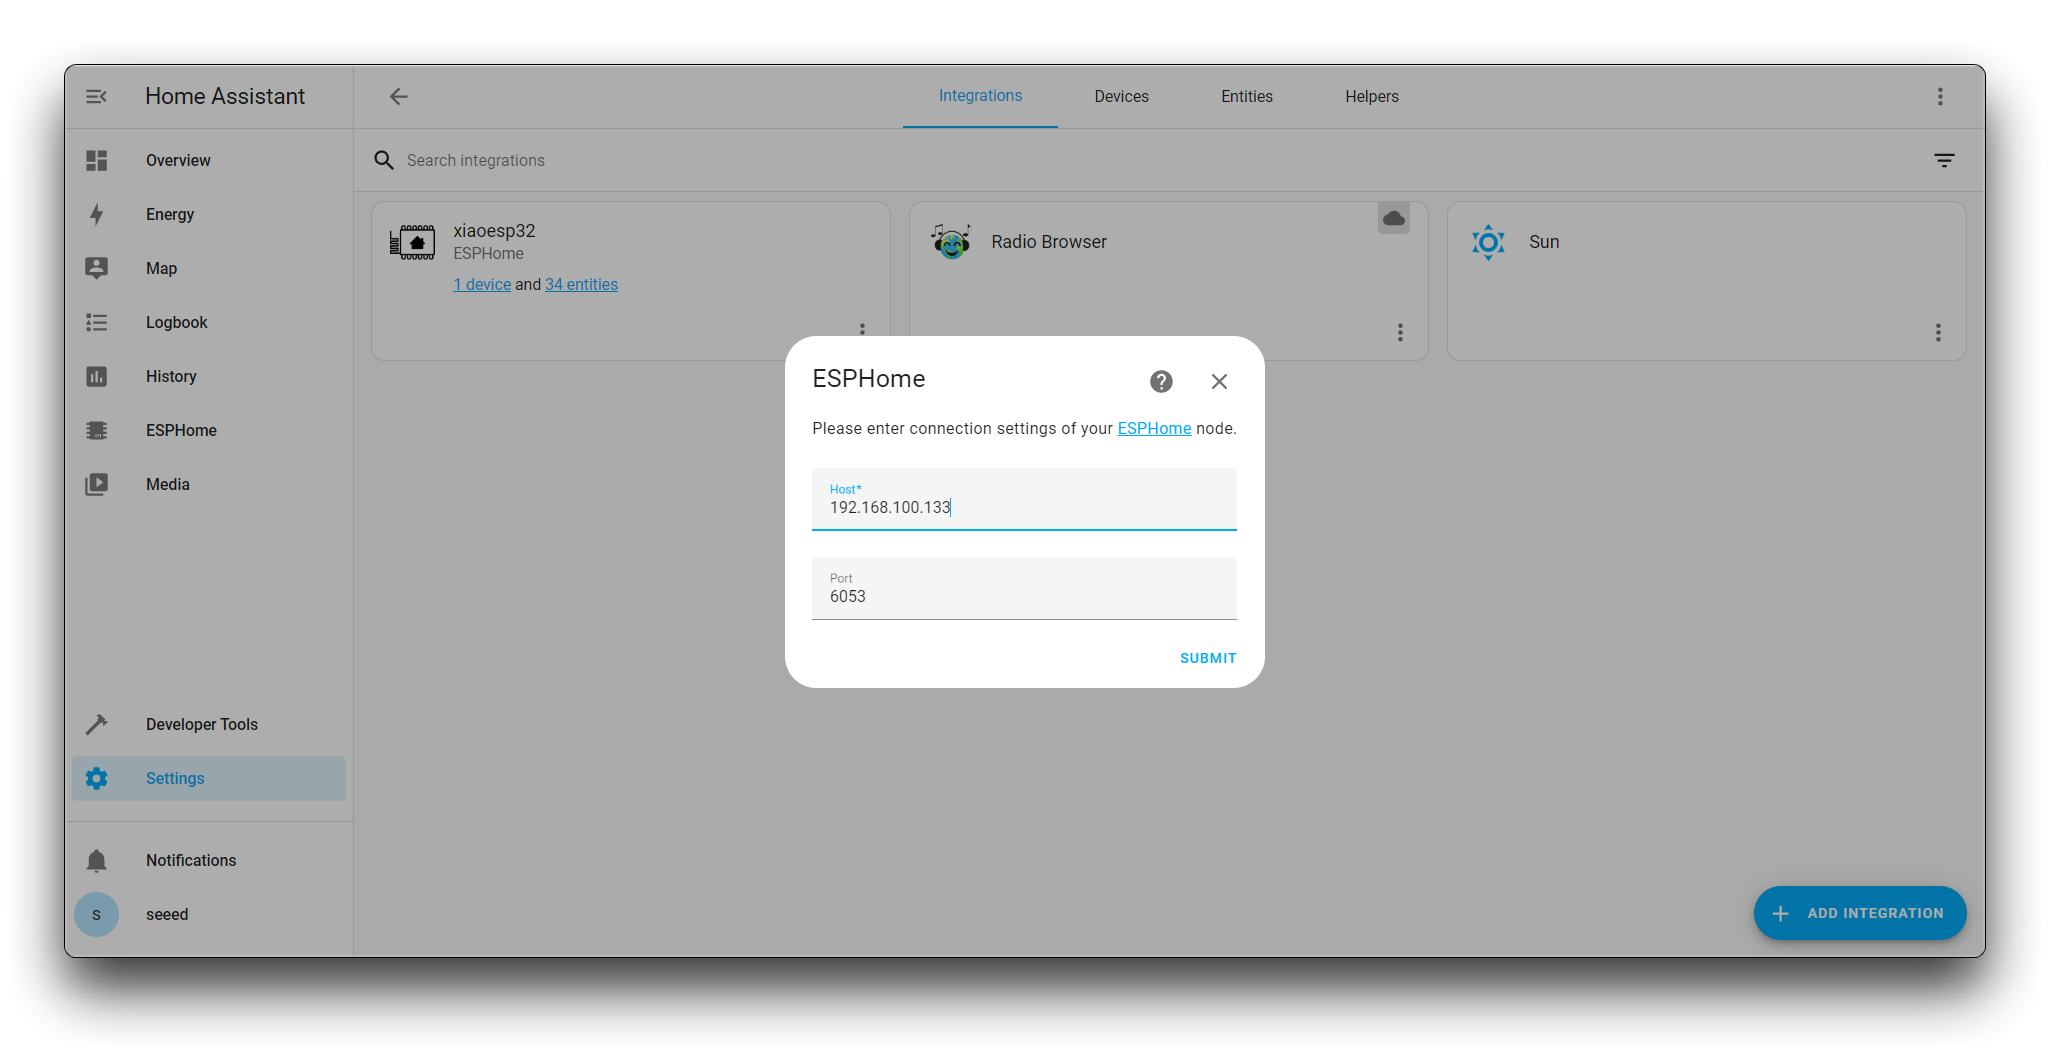Switch to the Entities tab

[1247, 96]
